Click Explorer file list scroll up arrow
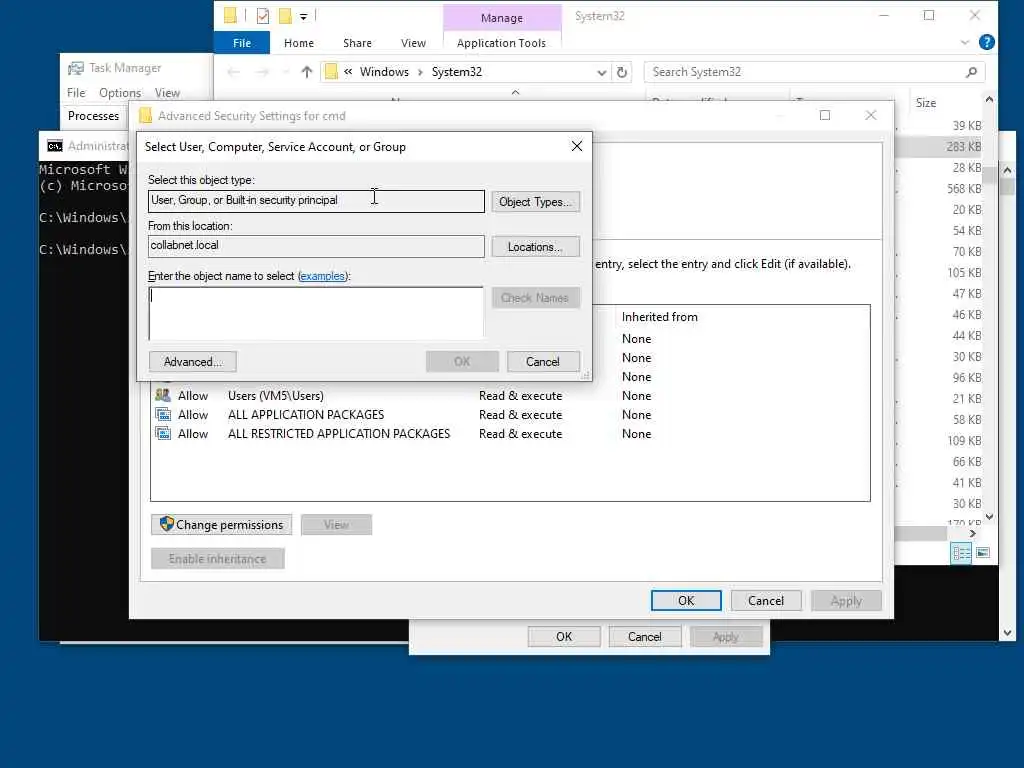Image resolution: width=1024 pixels, height=768 pixels. tap(989, 99)
